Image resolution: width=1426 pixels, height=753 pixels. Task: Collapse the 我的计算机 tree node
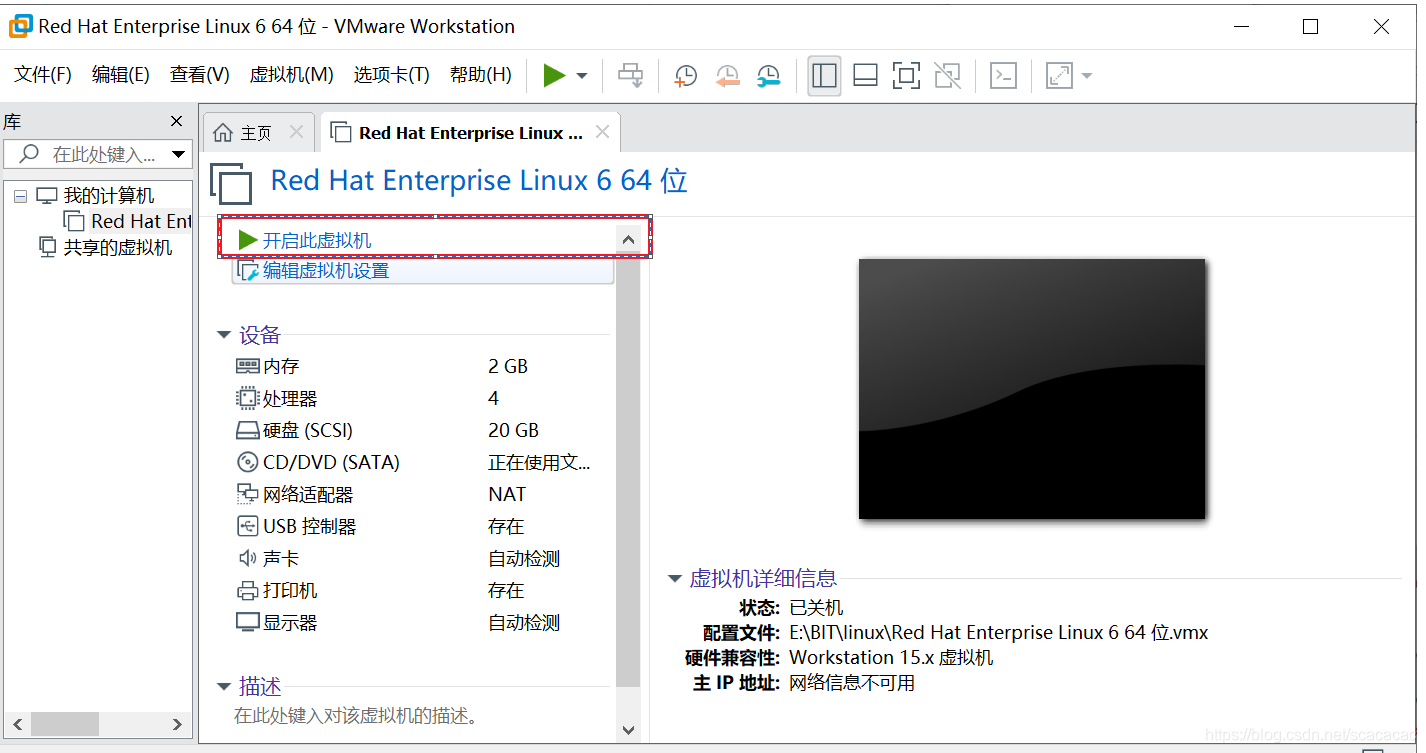pyautogui.click(x=20, y=196)
